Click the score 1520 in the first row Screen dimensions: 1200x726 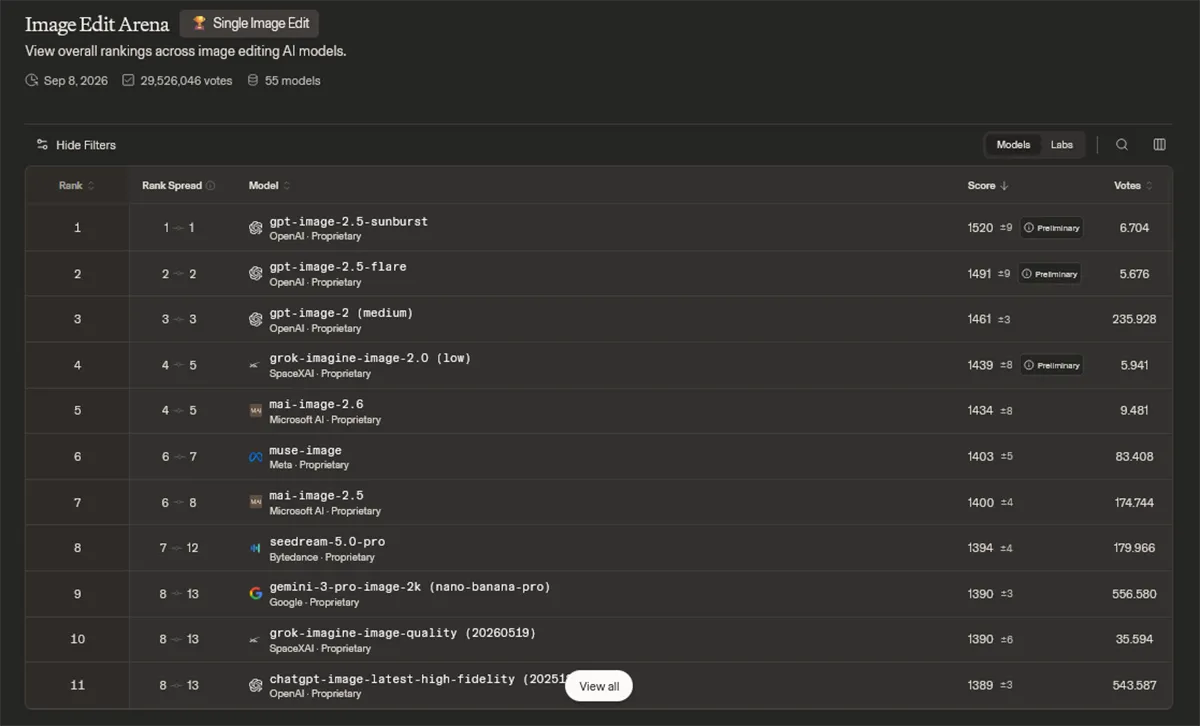point(980,228)
